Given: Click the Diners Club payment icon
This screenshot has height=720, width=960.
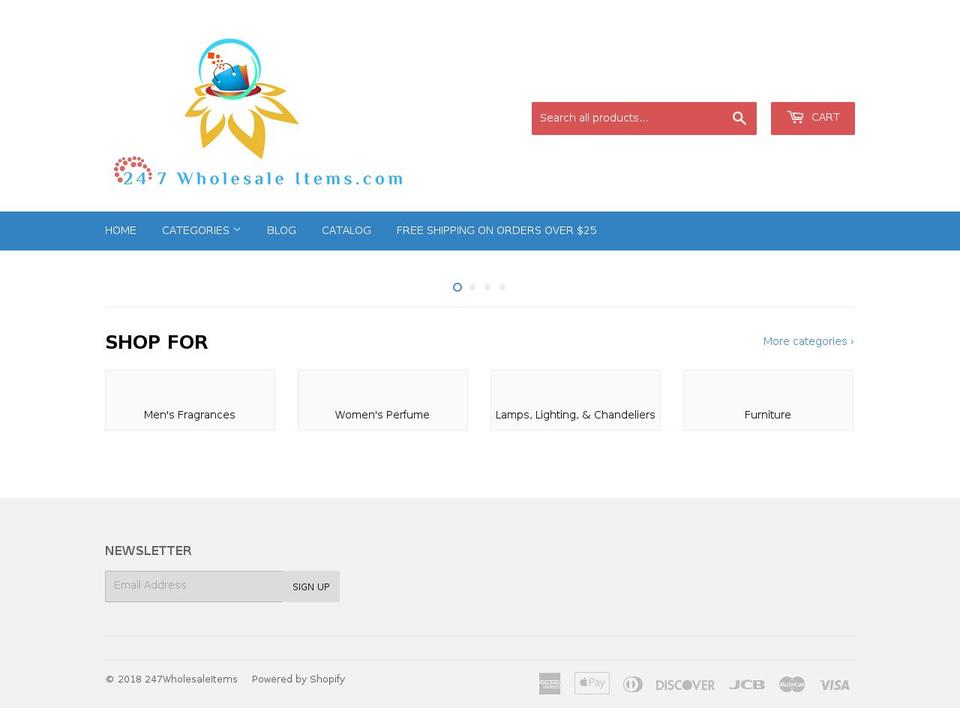Looking at the screenshot, I should tap(632, 684).
